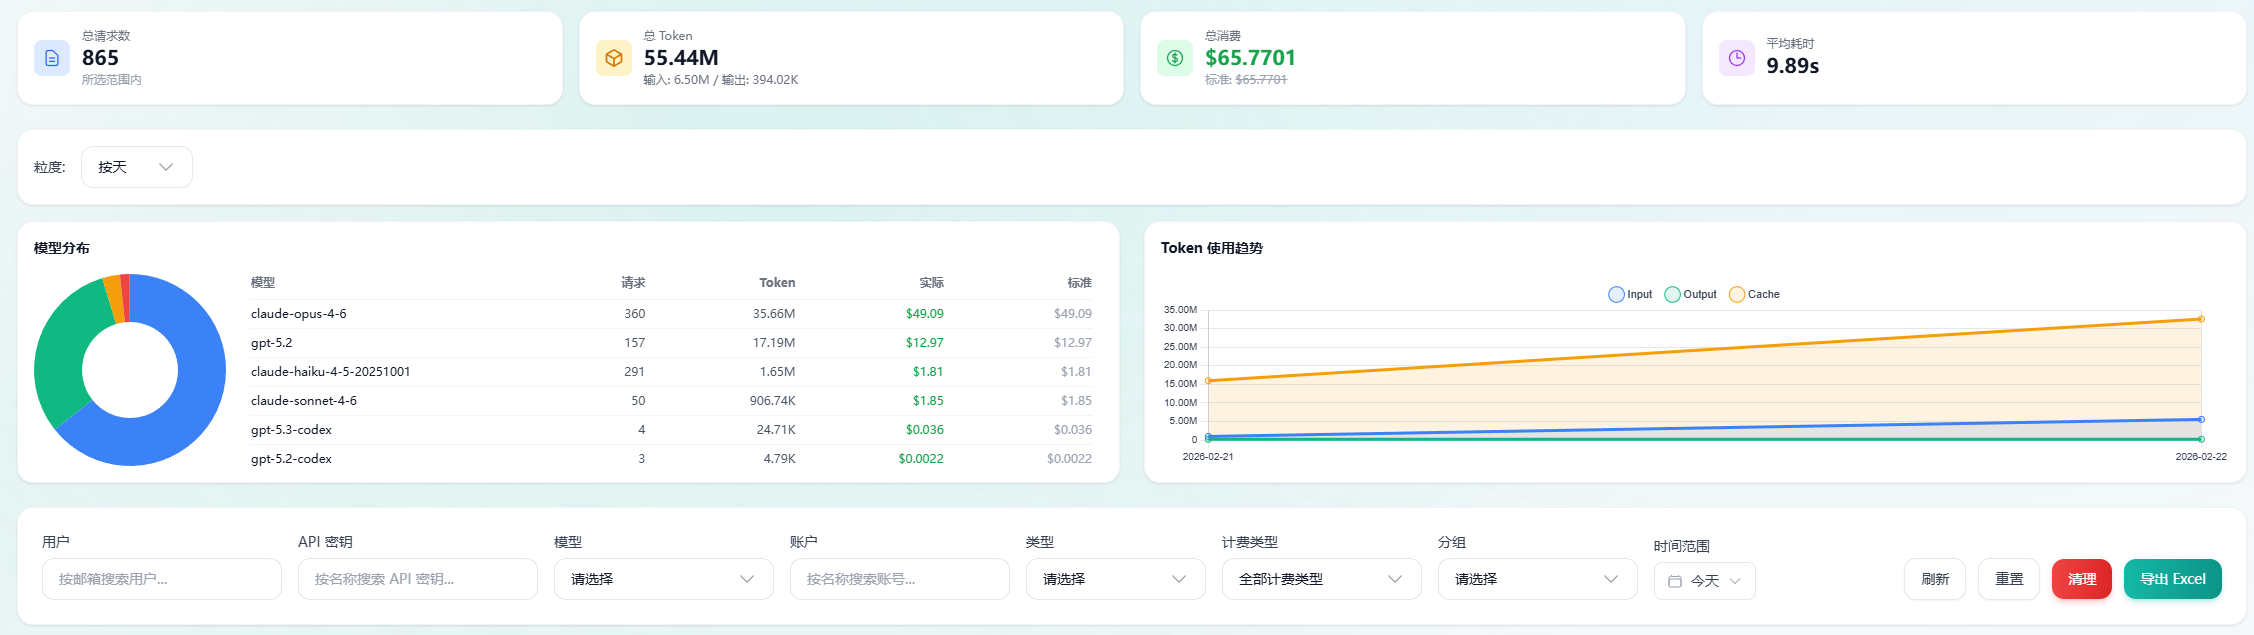Screen dimensions: 2254x635
Task: Click the green $49.09 actual cost
Action: point(925,313)
